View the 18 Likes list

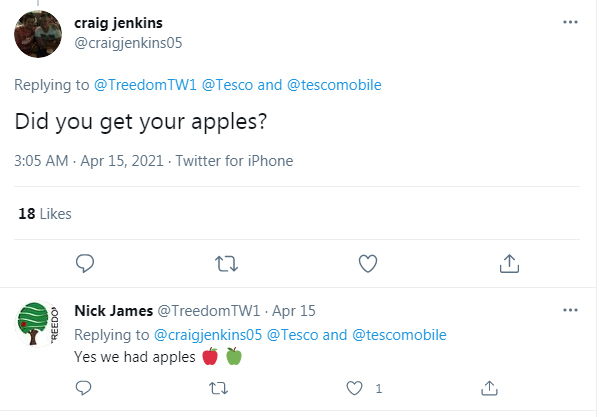tap(45, 213)
